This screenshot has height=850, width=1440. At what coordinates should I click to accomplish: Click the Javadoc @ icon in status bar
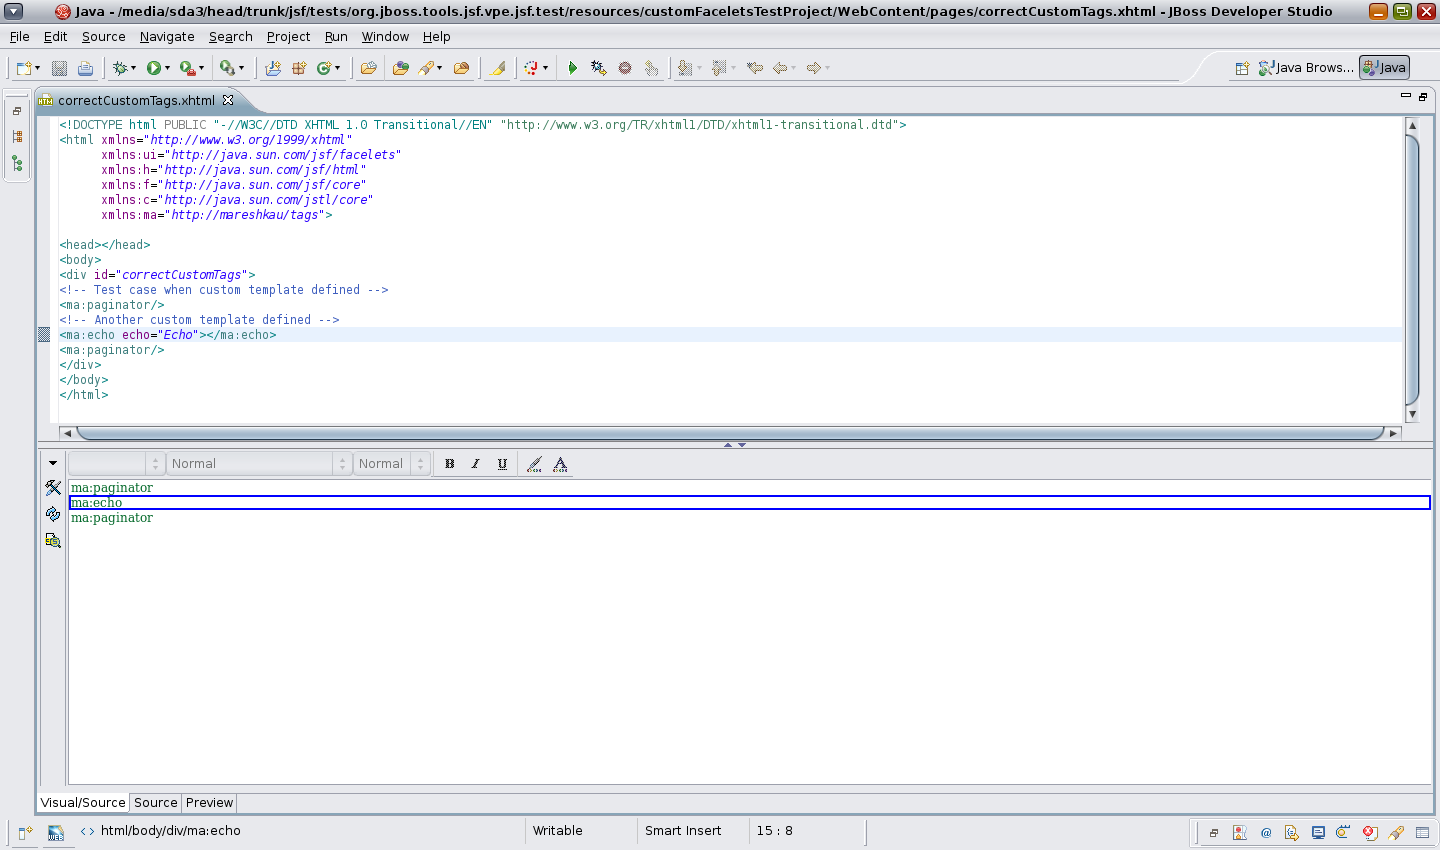(1266, 832)
